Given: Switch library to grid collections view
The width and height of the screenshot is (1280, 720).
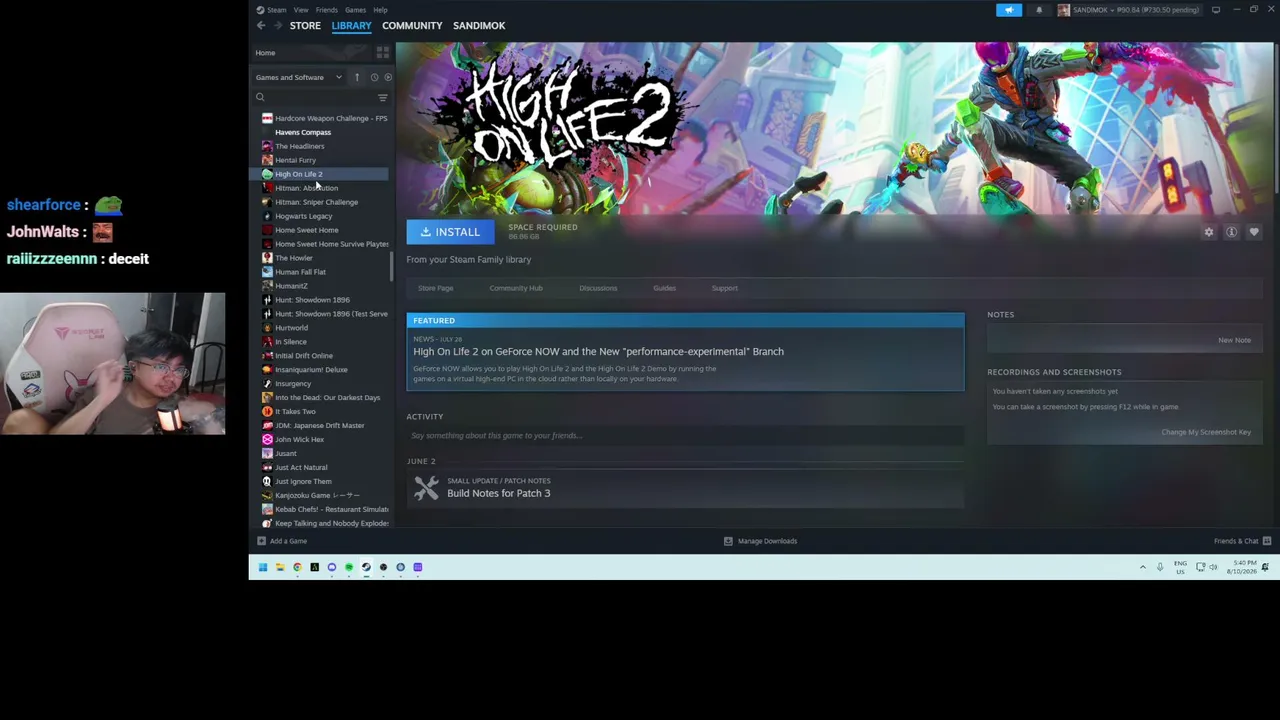Looking at the screenshot, I should pos(382,52).
